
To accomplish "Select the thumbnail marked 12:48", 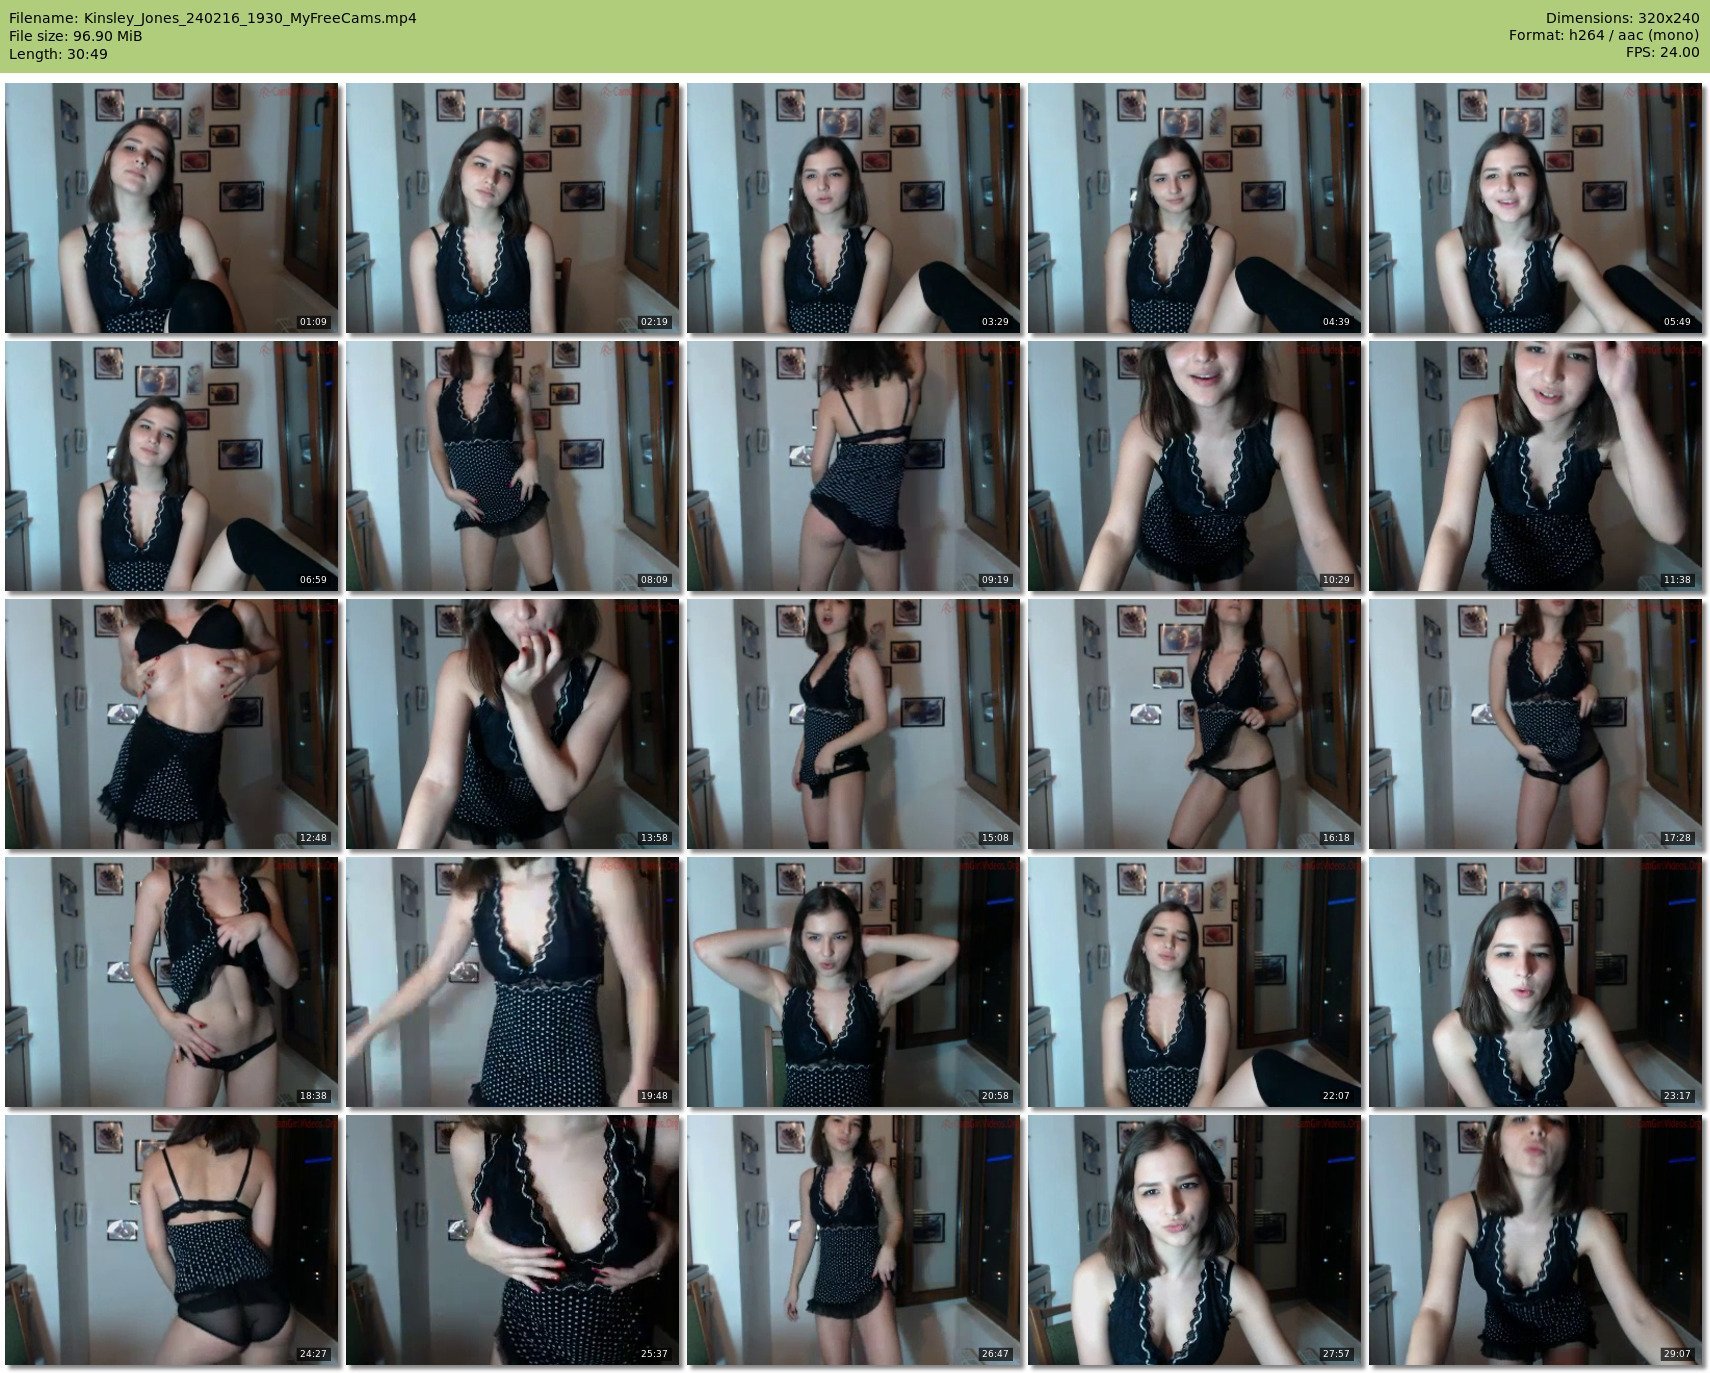I will 172,724.
